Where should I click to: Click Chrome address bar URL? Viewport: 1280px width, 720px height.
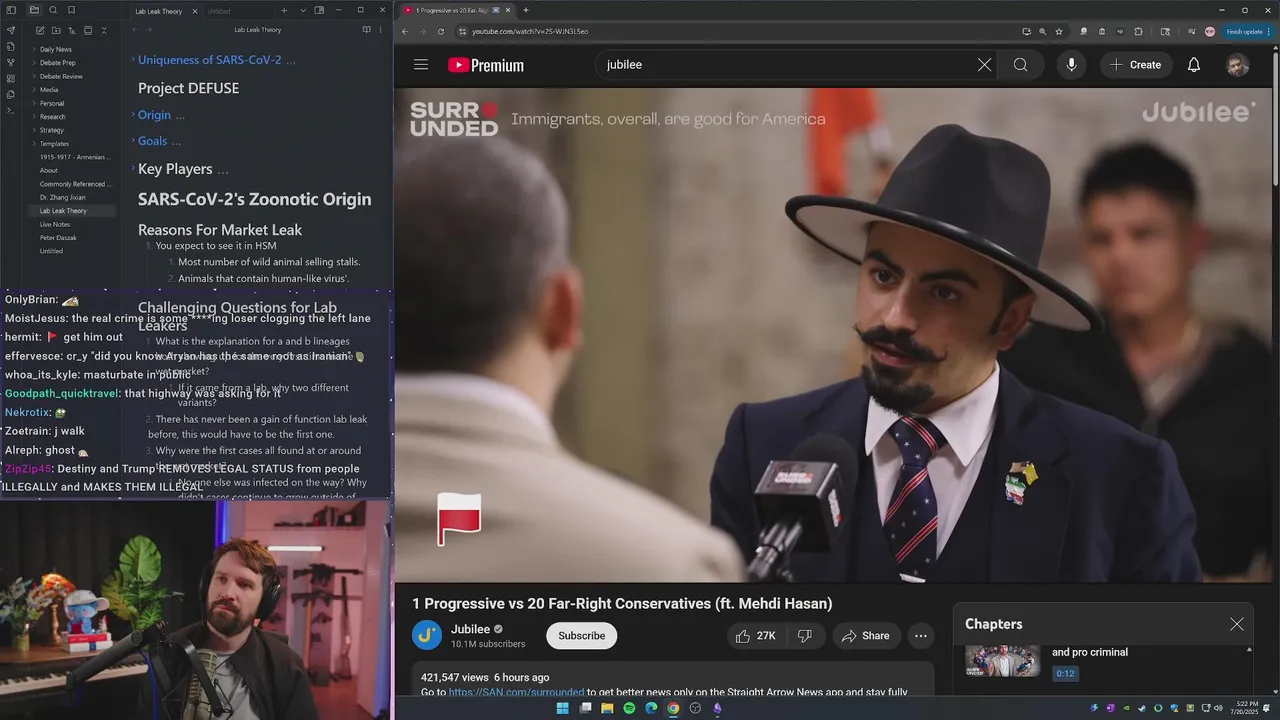click(530, 31)
